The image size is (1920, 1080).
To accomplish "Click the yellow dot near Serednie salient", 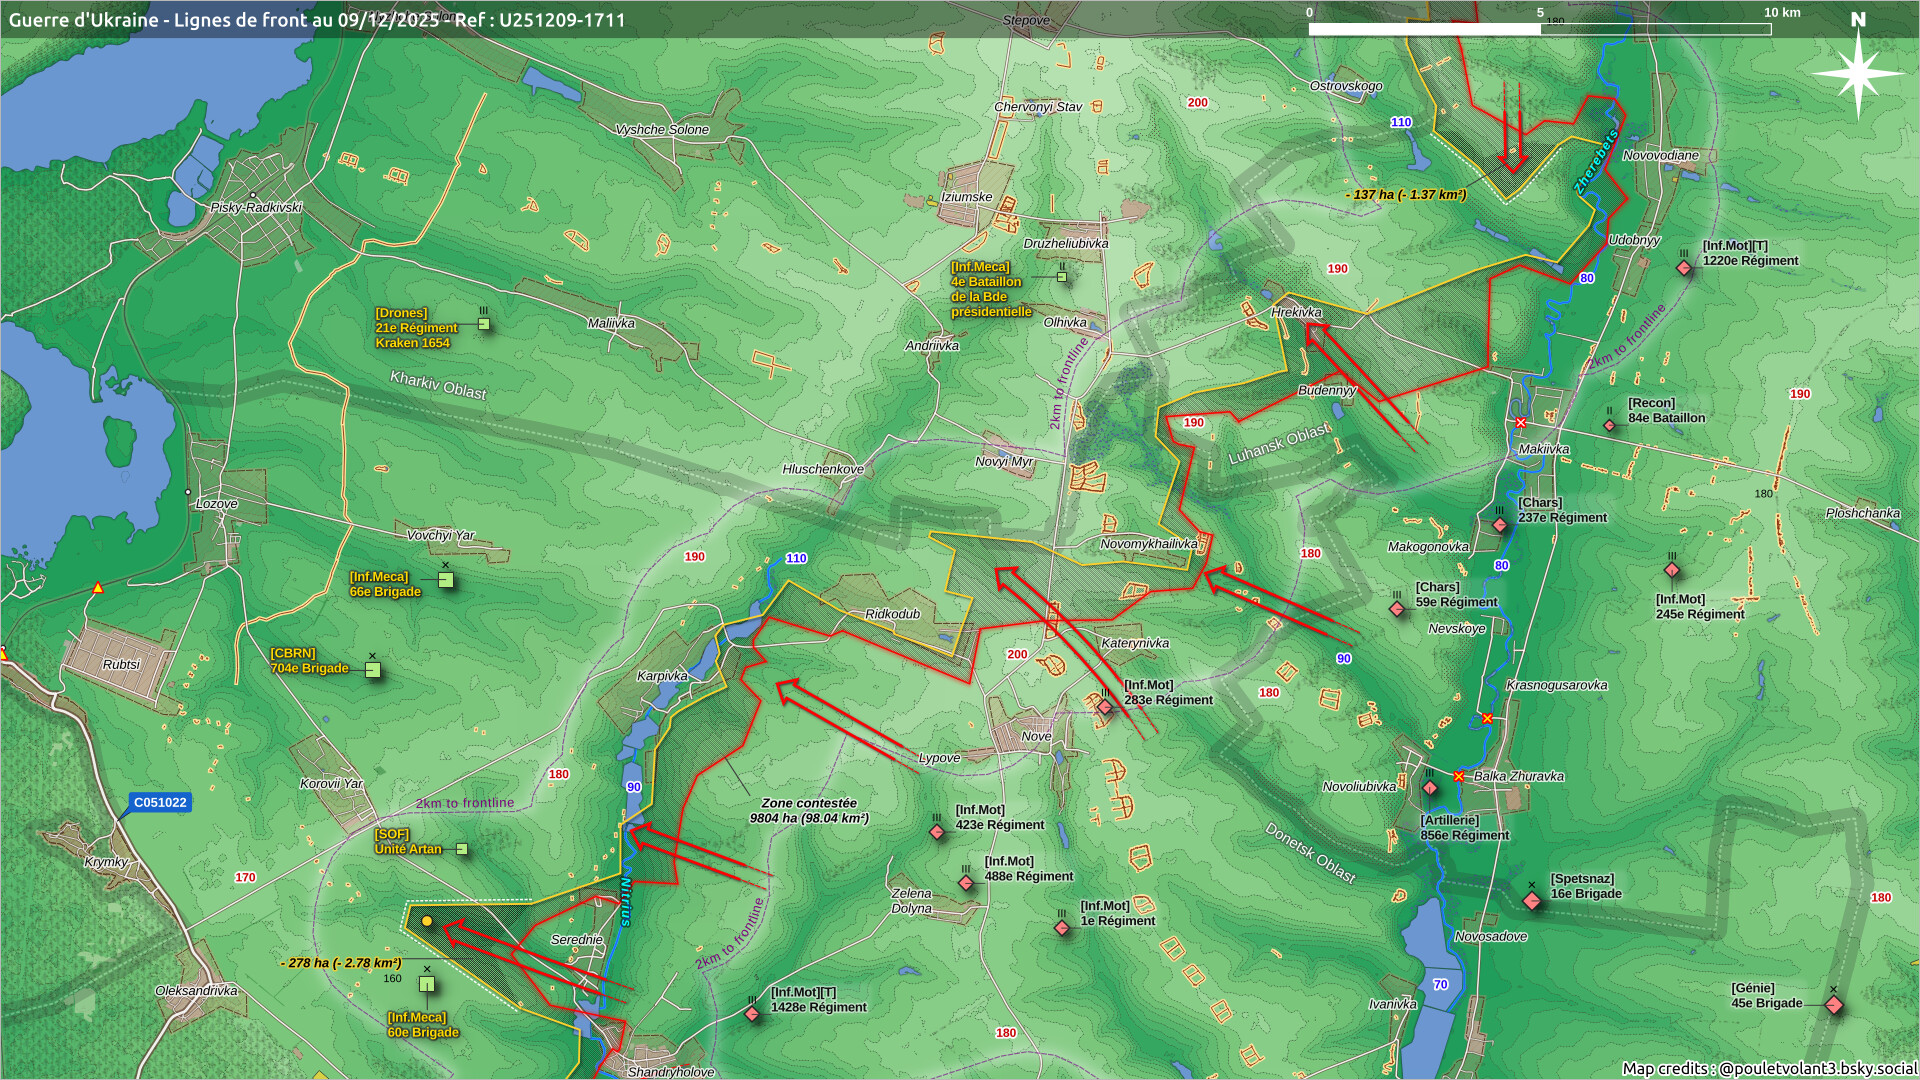I will click(427, 921).
